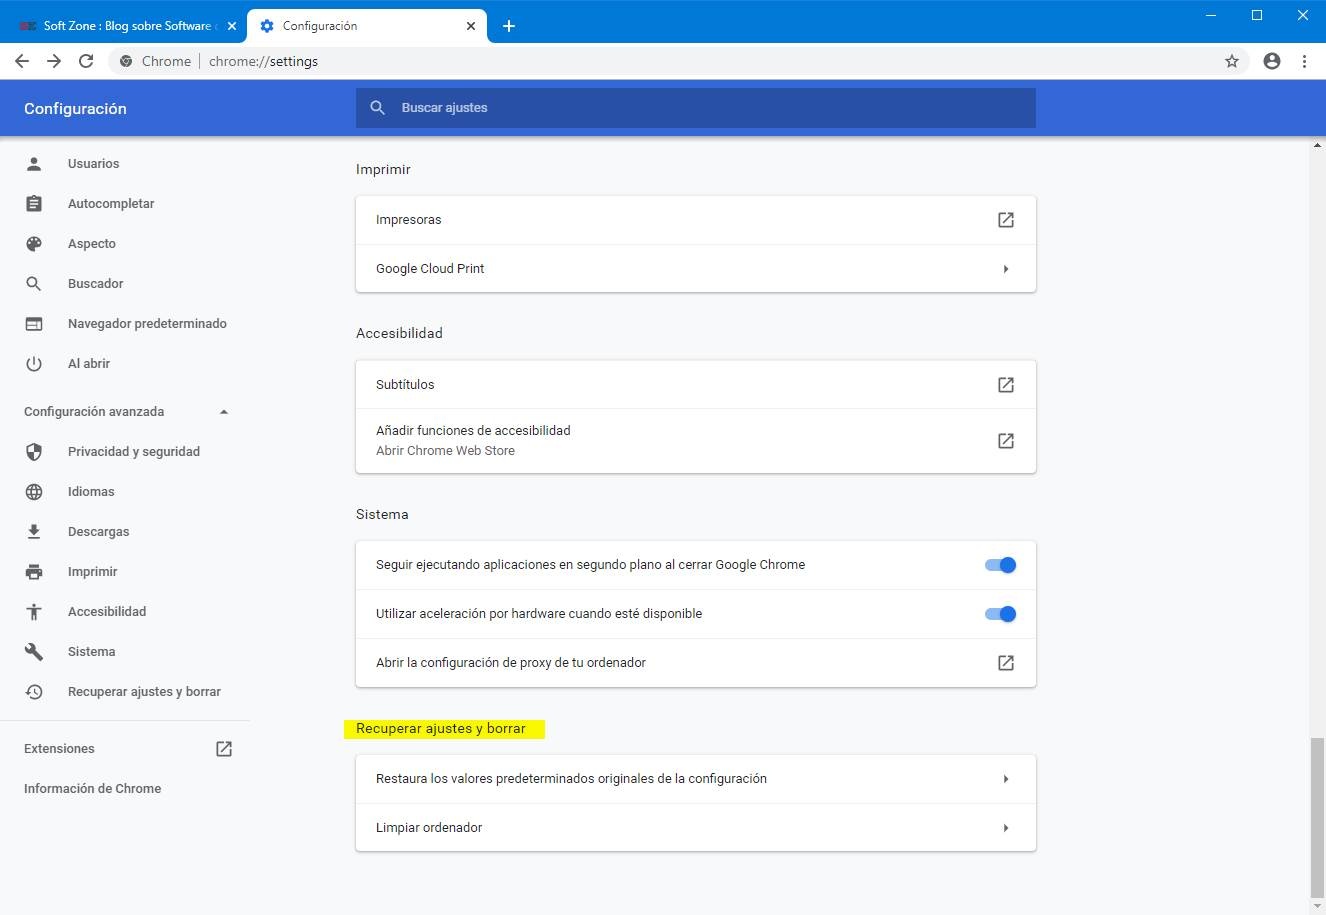
Task: Click the page vertical scrollbar thumb
Action: (1317, 818)
